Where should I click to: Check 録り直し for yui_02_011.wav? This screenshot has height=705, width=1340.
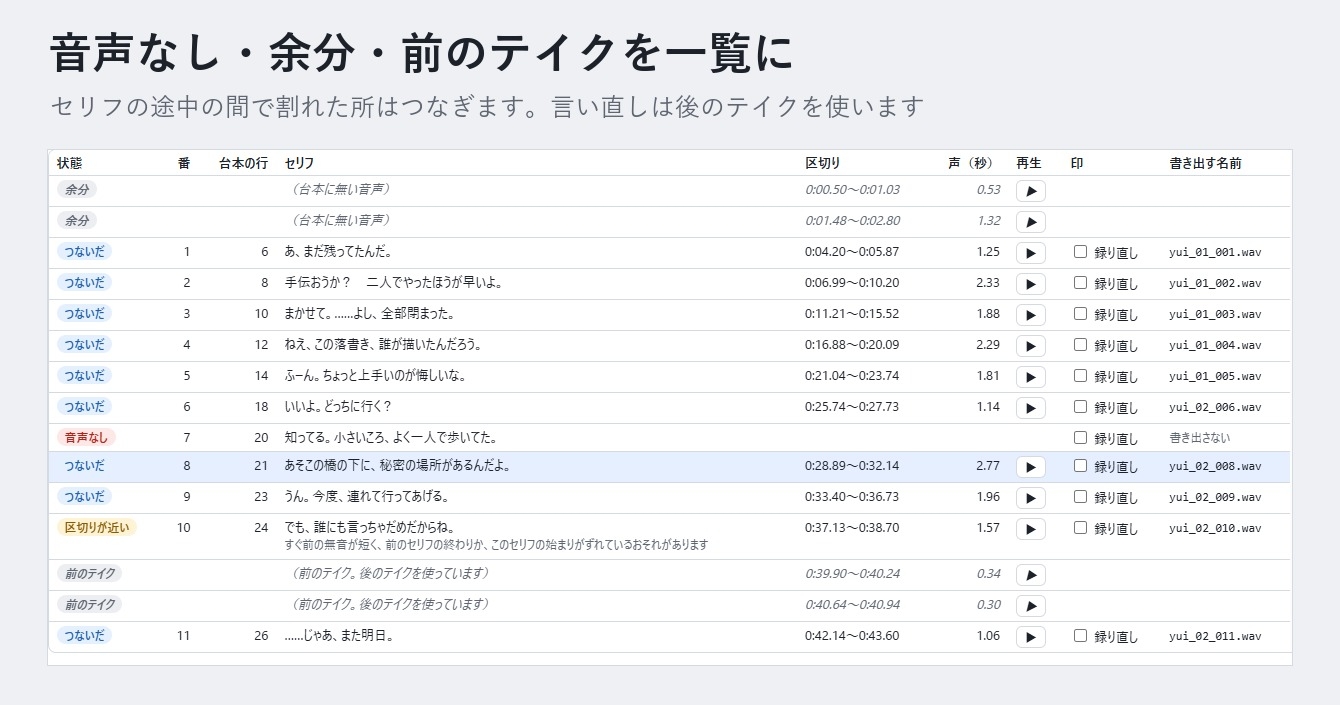click(x=1080, y=635)
